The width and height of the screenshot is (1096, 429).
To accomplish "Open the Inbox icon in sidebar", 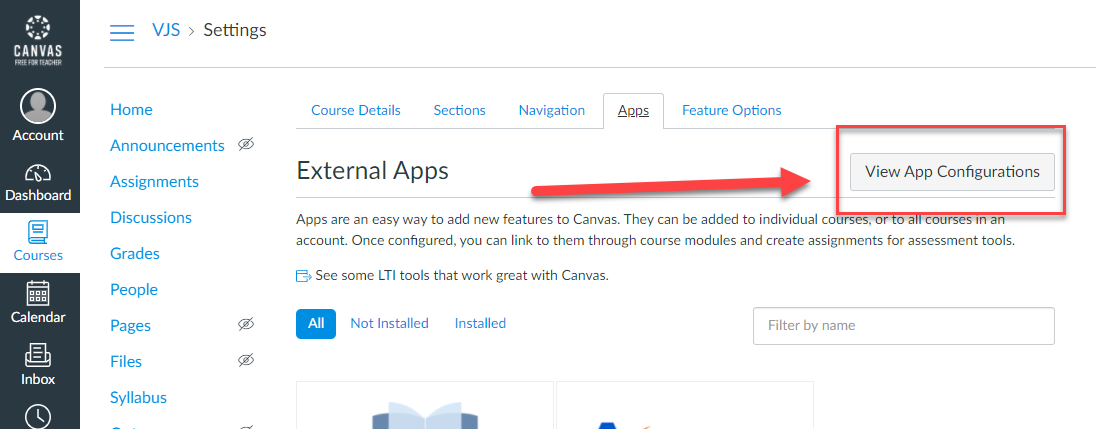I will 39,355.
